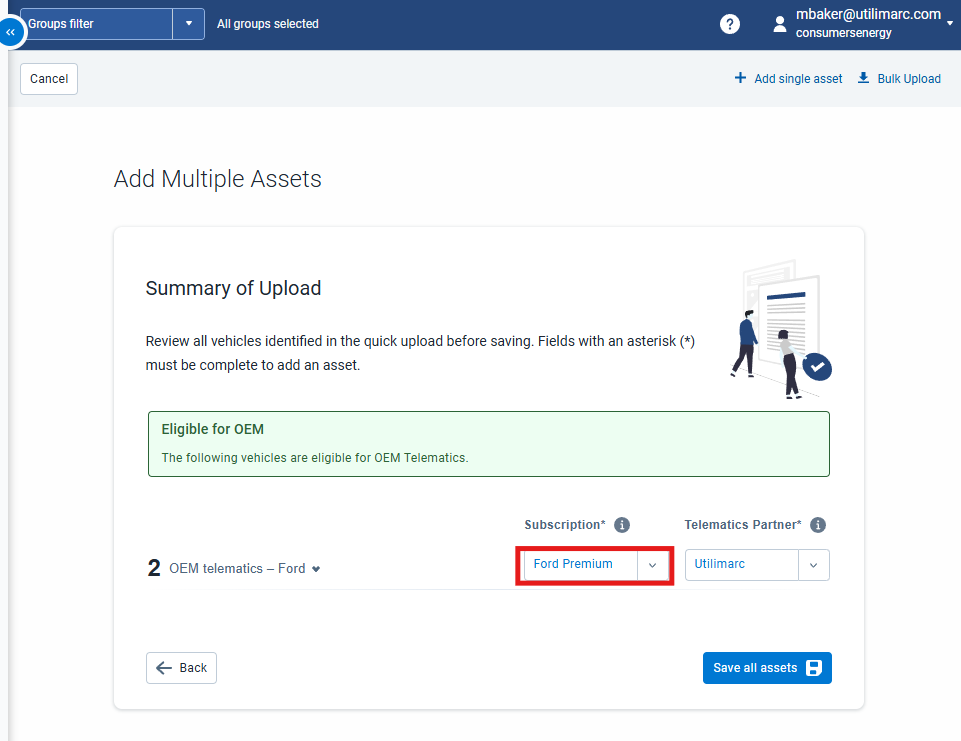Screen dimensions: 961x741
Task: Click 'Summary of Upload' heading
Action: (x=233, y=288)
